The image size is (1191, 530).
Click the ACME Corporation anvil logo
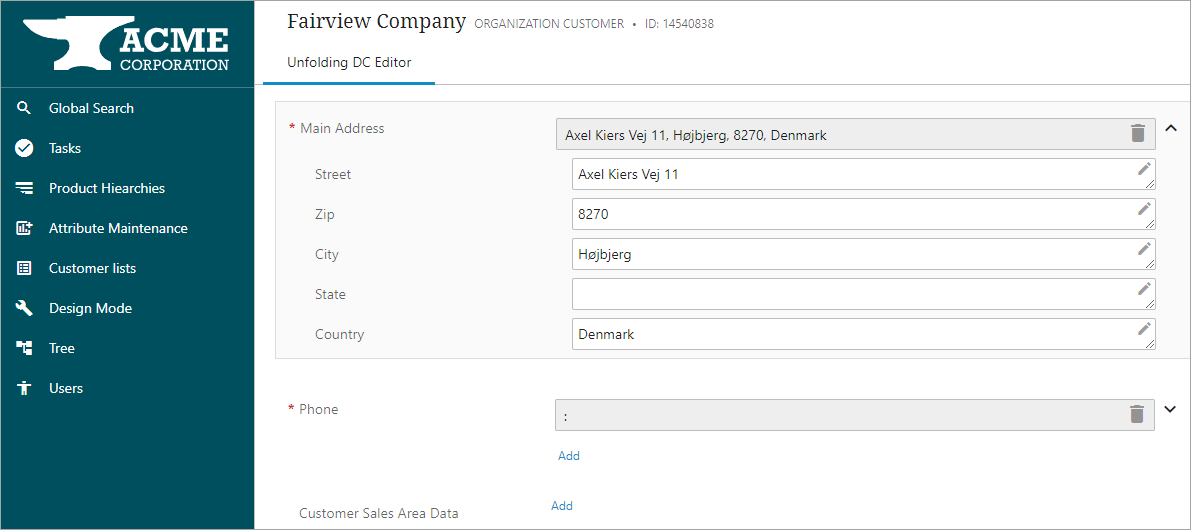127,45
